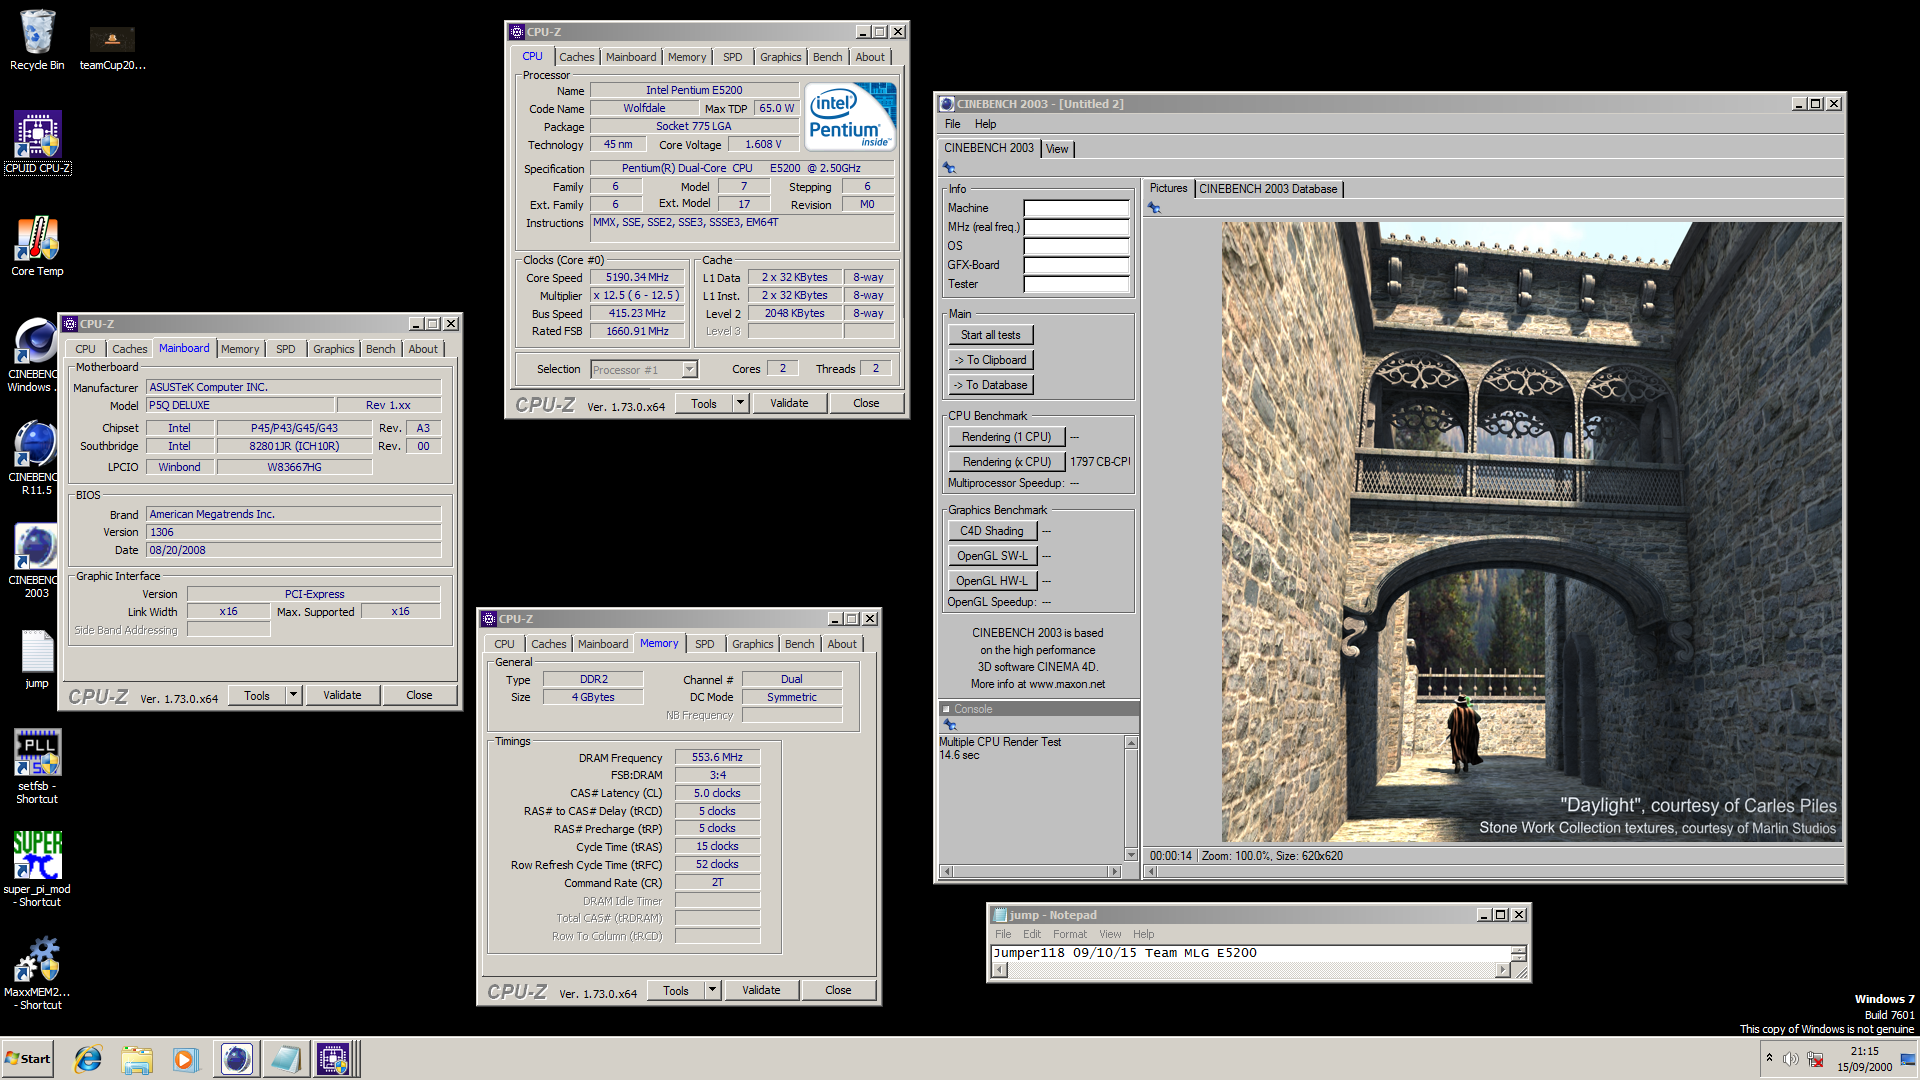1920x1080 pixels.
Task: Expand the Processor #1 selection combo box
Action: coord(644,370)
